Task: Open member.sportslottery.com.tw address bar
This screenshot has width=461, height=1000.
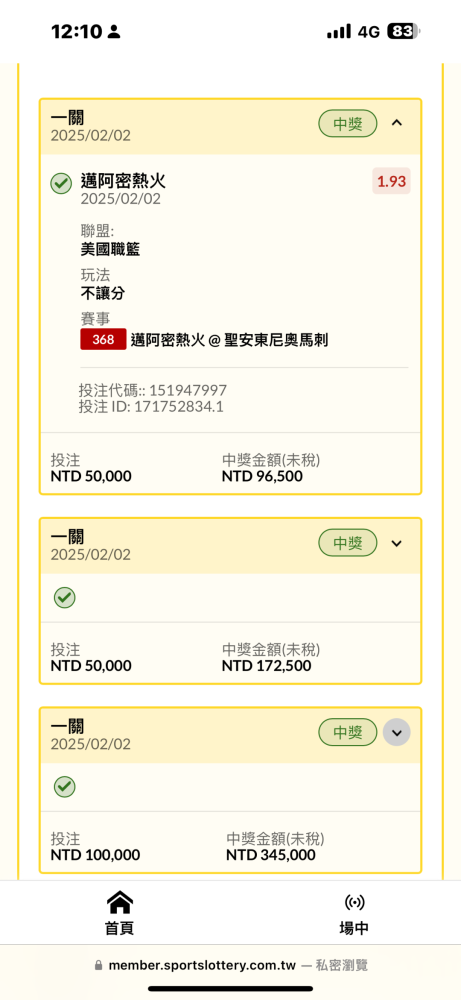Action: [230, 966]
